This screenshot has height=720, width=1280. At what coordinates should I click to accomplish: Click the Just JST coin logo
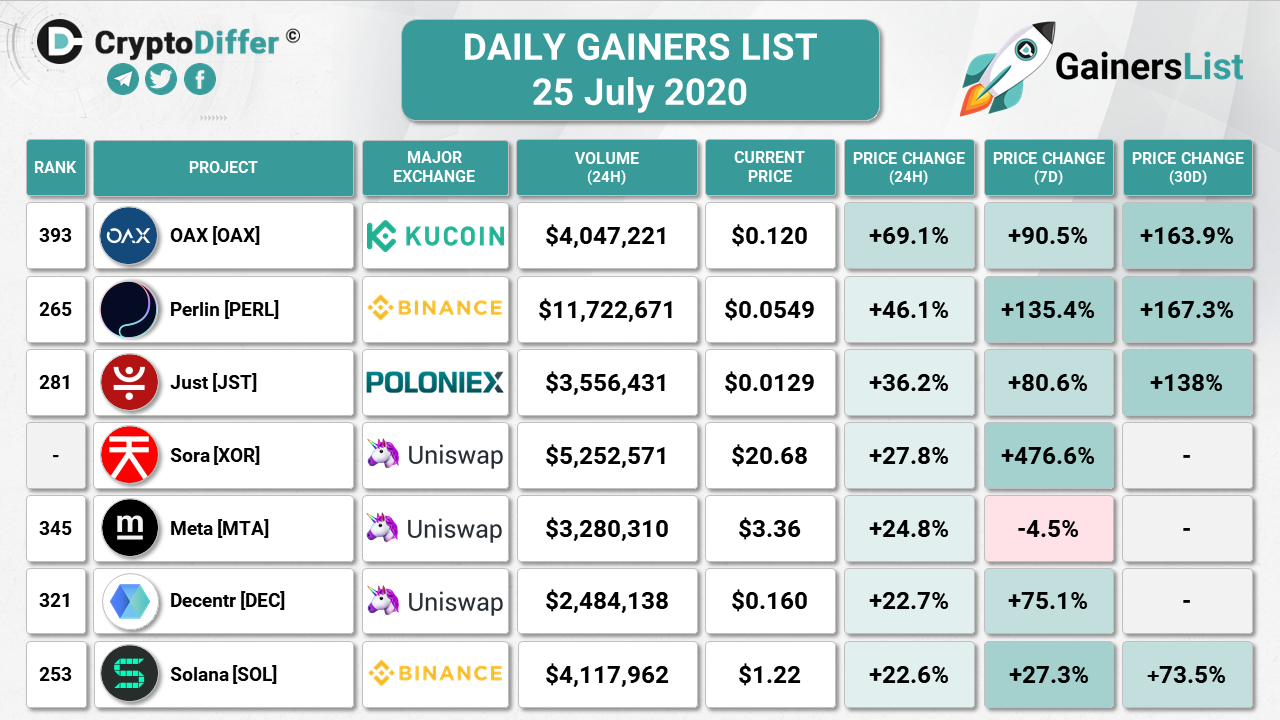tap(129, 382)
